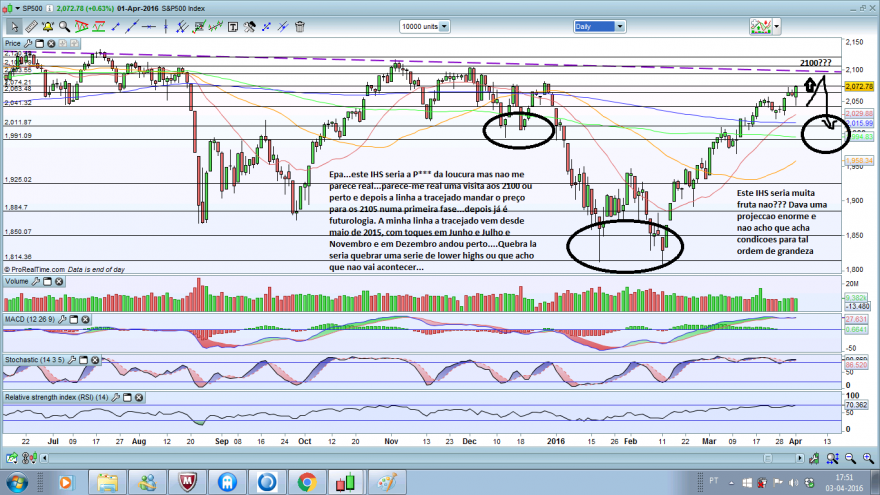This screenshot has height=495, width=880.
Task: Expand the chart style dropdown arrow
Action: tap(777, 26)
